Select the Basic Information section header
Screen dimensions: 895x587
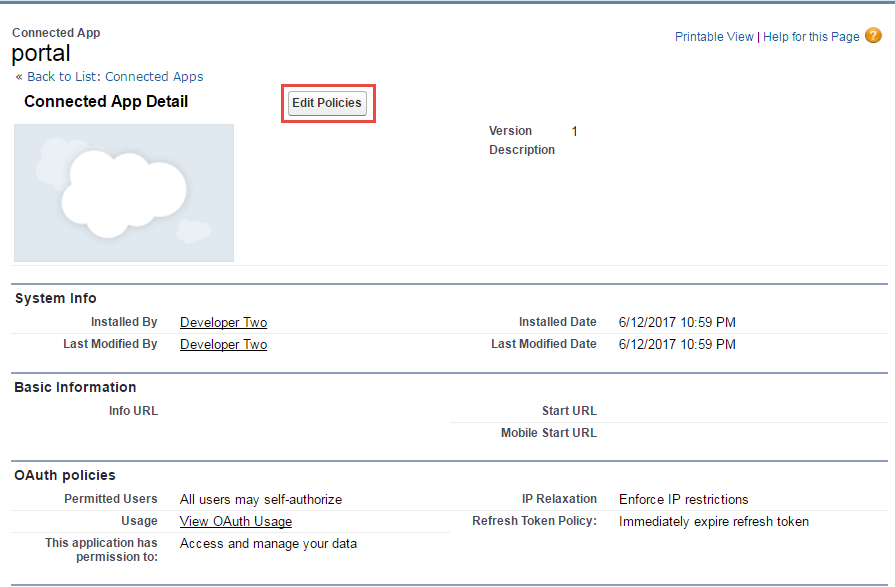pos(75,387)
